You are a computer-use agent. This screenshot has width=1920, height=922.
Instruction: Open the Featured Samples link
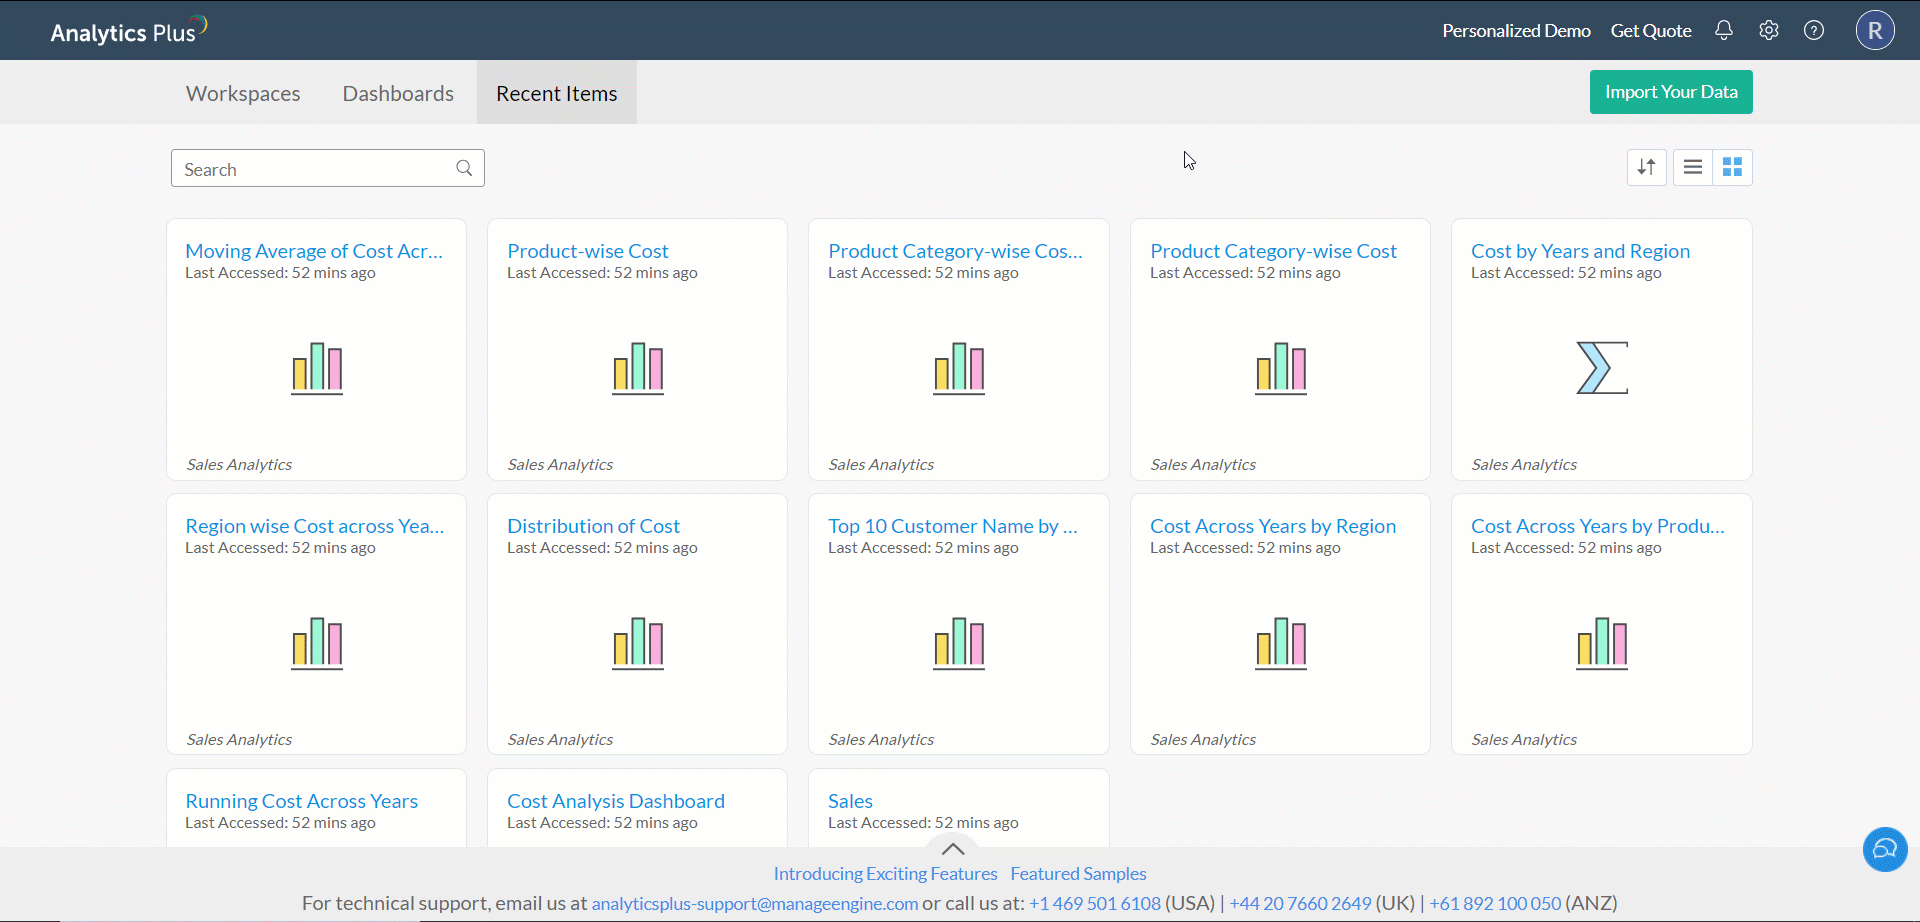click(1078, 874)
